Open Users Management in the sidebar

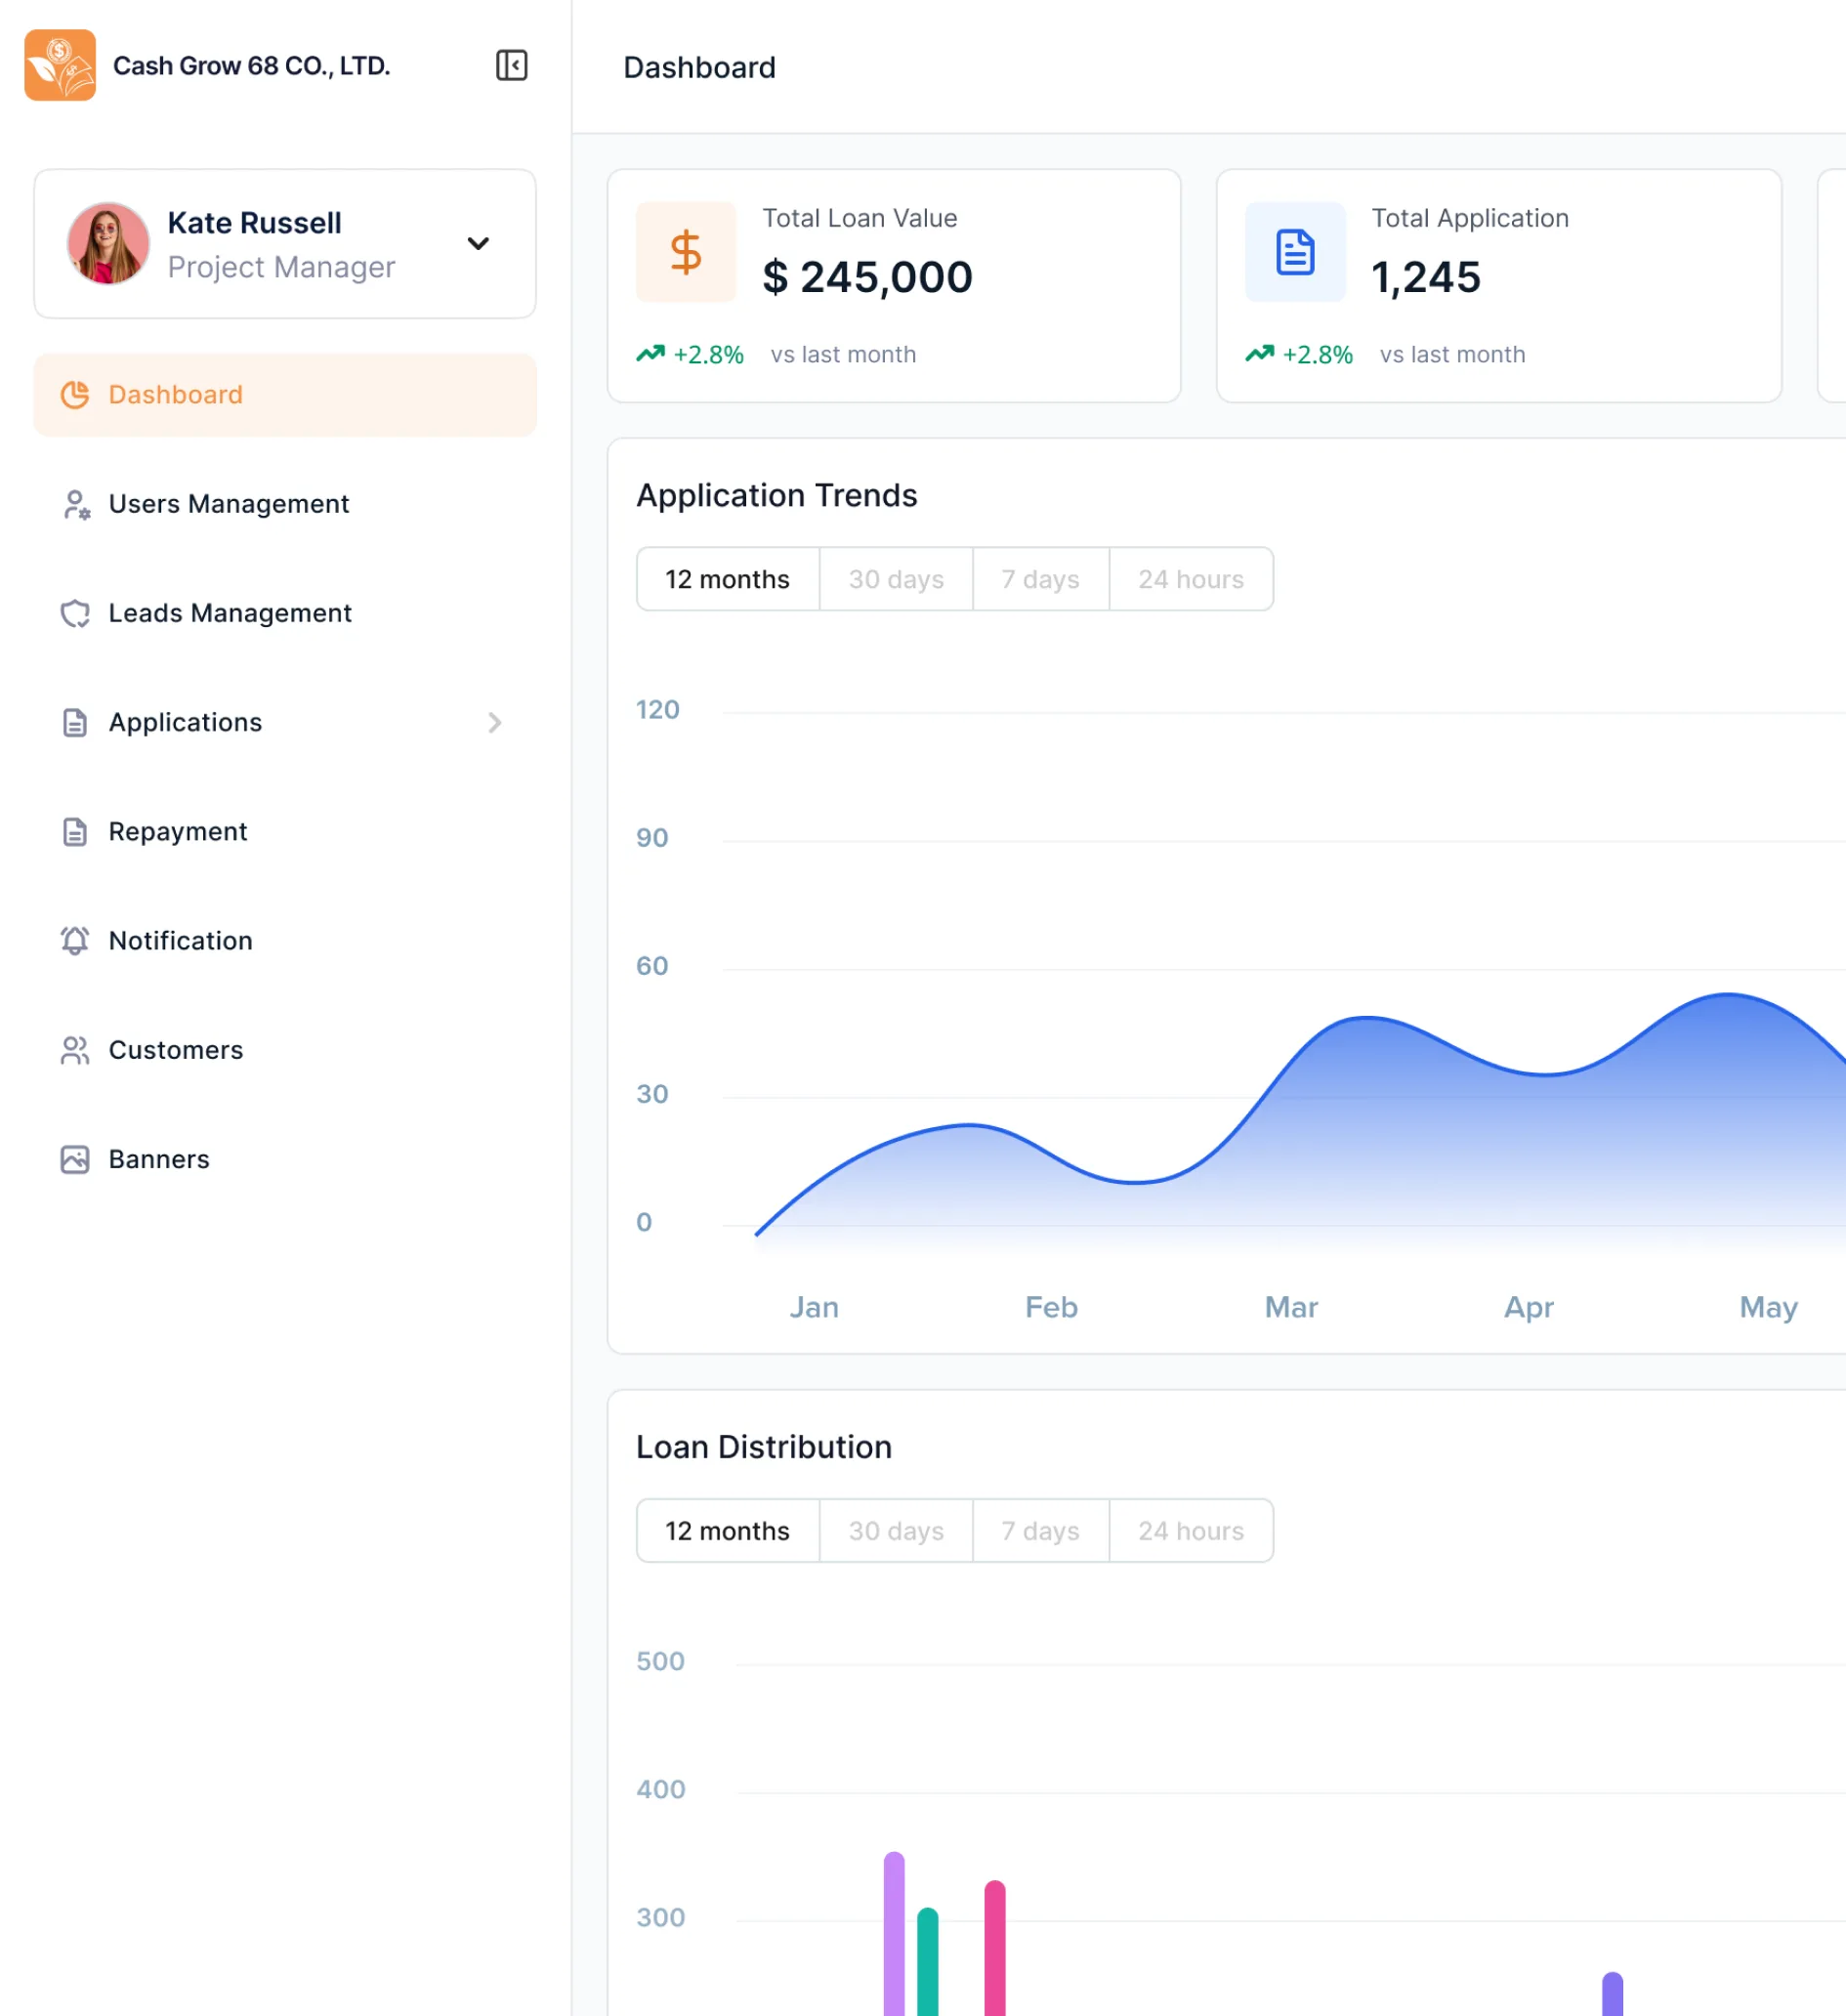285,504
